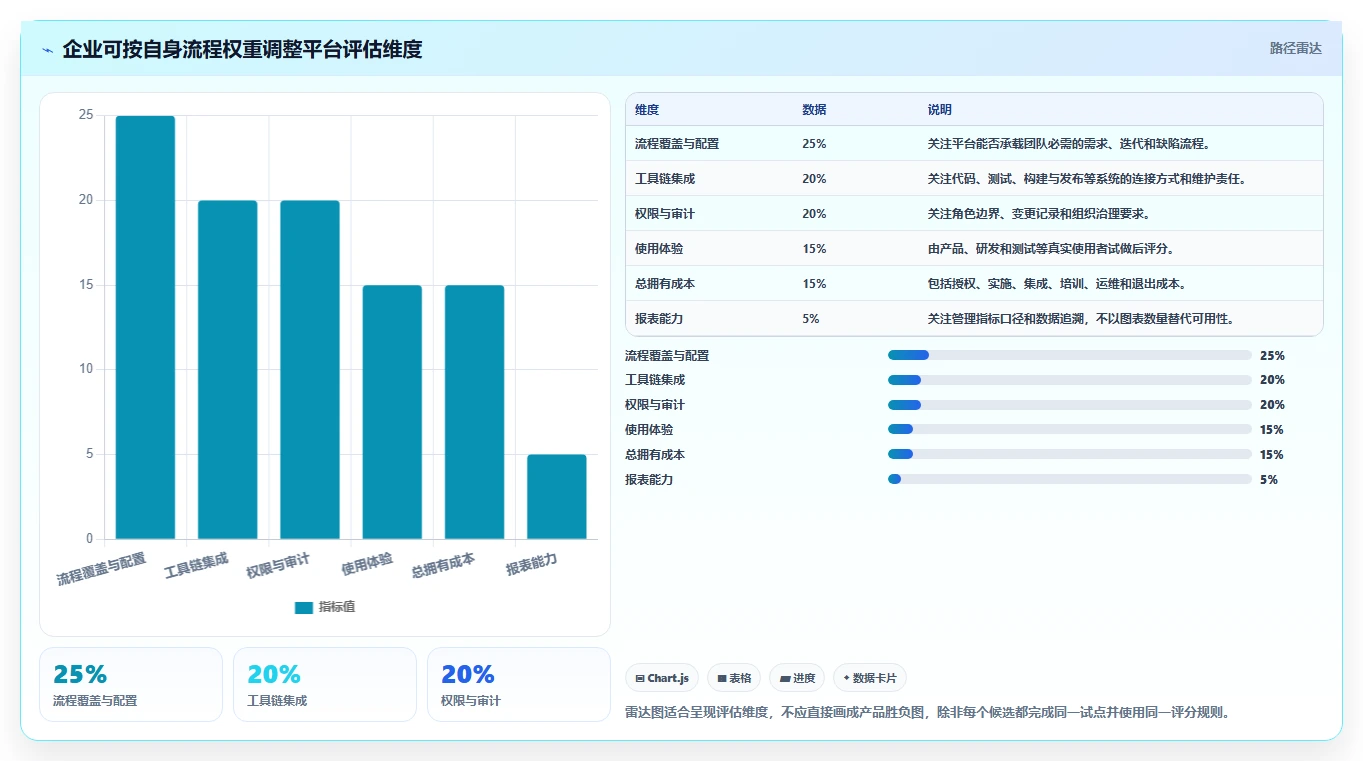Click the 使用体验 progress bar

coord(1070,430)
